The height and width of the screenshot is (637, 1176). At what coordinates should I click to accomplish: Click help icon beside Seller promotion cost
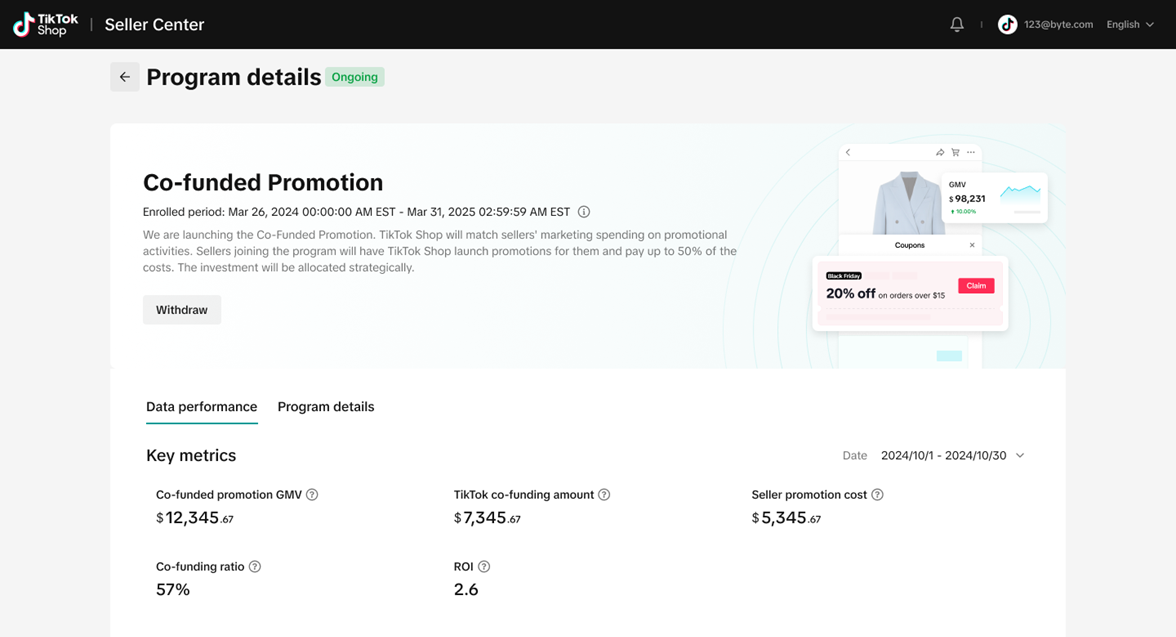coord(877,495)
